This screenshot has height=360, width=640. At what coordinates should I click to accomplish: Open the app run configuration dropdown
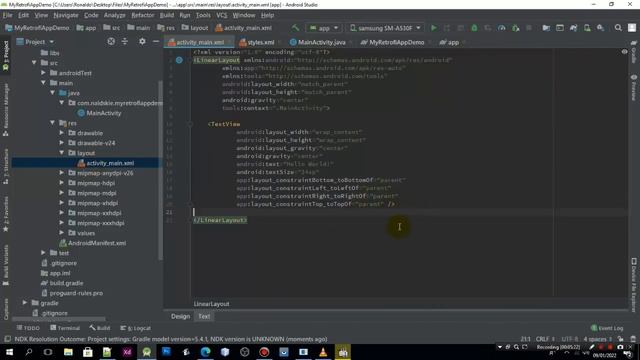pos(324,28)
